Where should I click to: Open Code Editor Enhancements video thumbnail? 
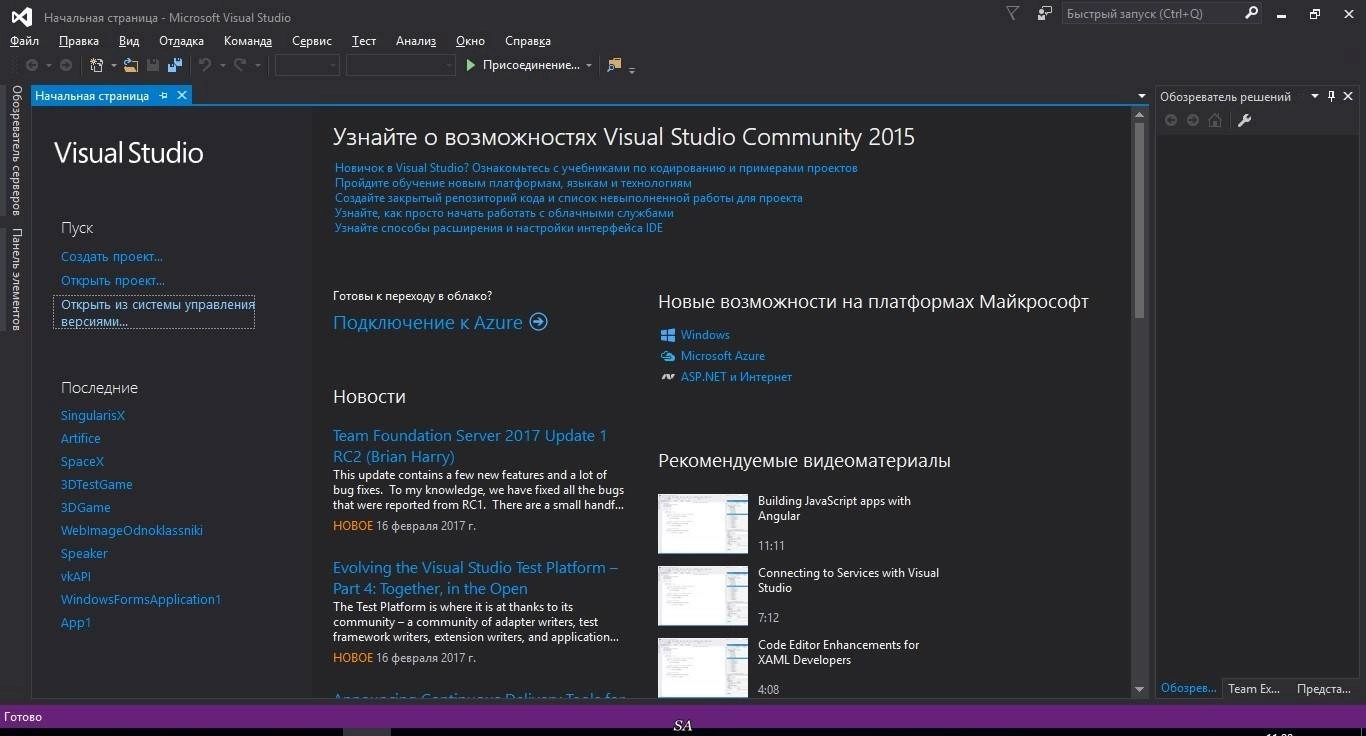coord(703,667)
